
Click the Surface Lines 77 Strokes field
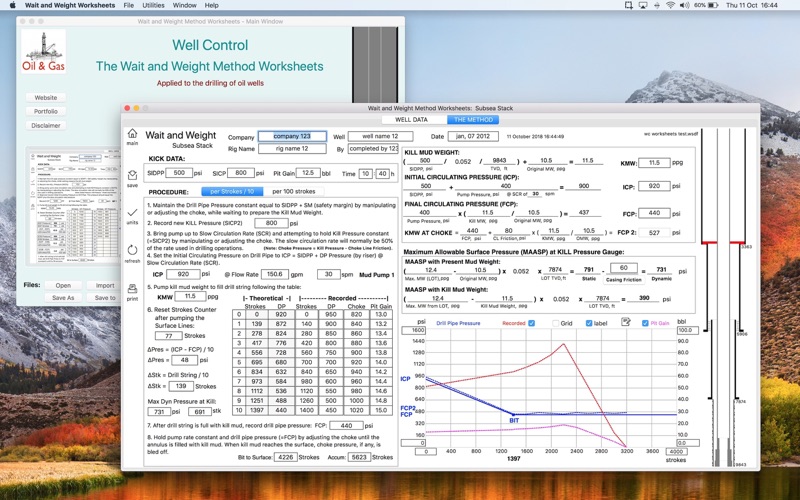168,336
